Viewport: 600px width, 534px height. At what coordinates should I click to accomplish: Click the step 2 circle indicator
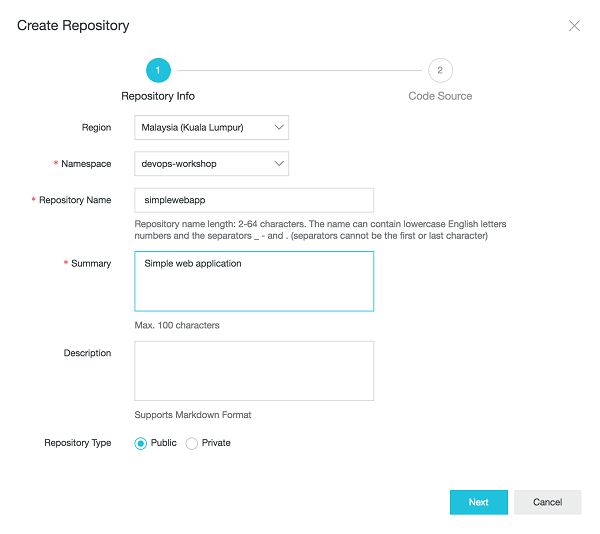(x=440, y=70)
